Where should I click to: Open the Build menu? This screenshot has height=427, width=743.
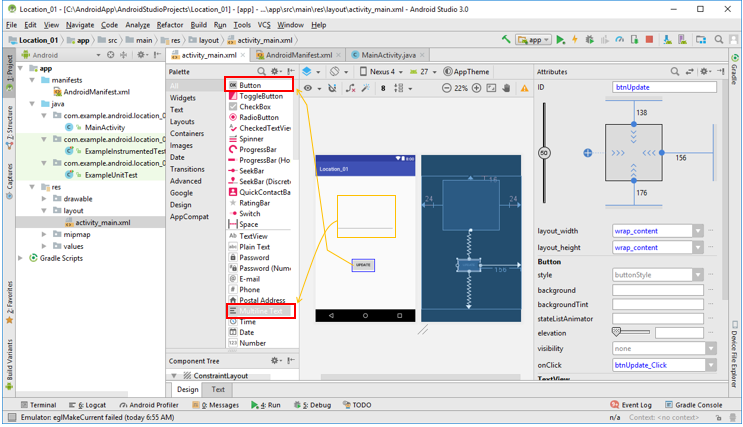(x=199, y=25)
